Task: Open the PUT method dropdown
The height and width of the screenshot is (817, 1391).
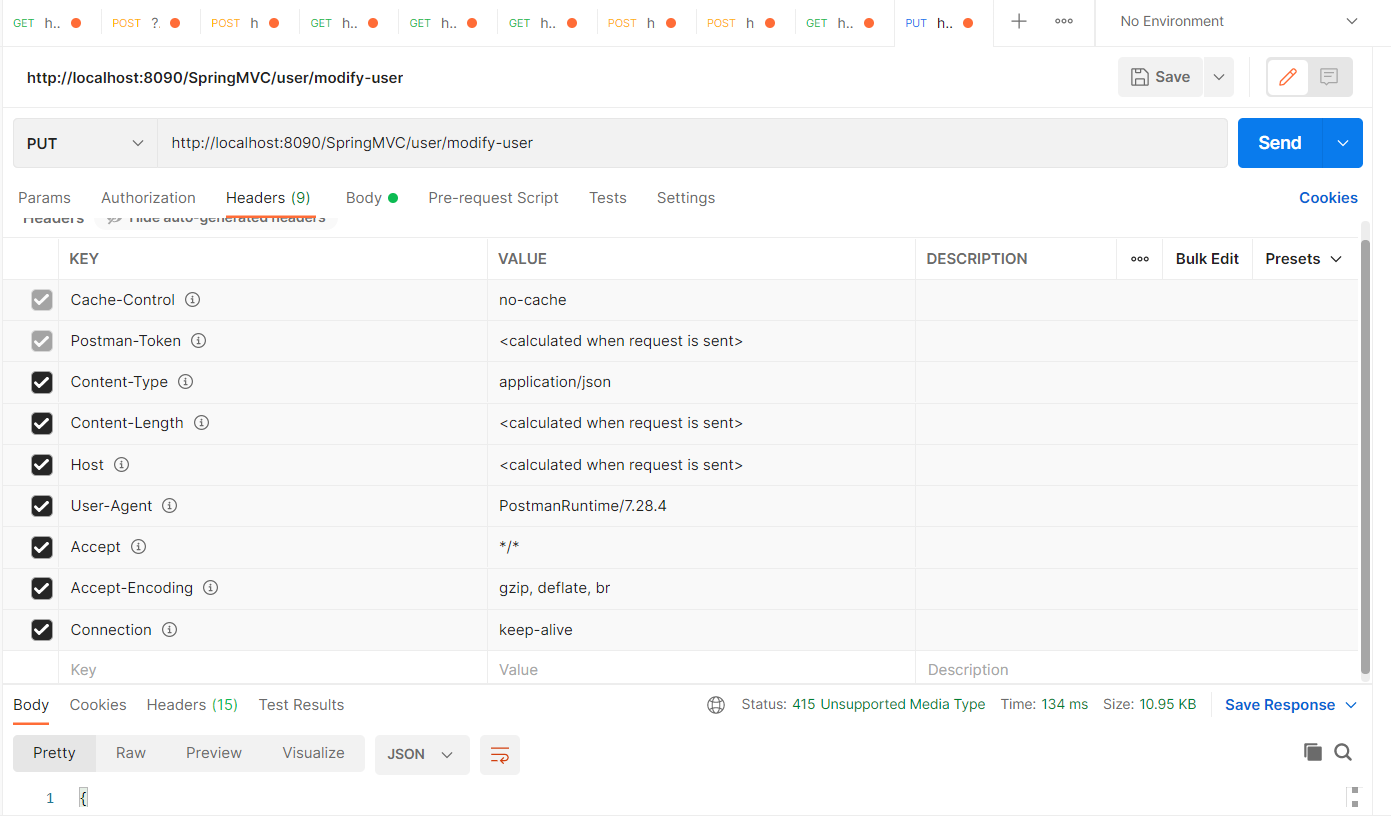Action: pyautogui.click(x=85, y=143)
